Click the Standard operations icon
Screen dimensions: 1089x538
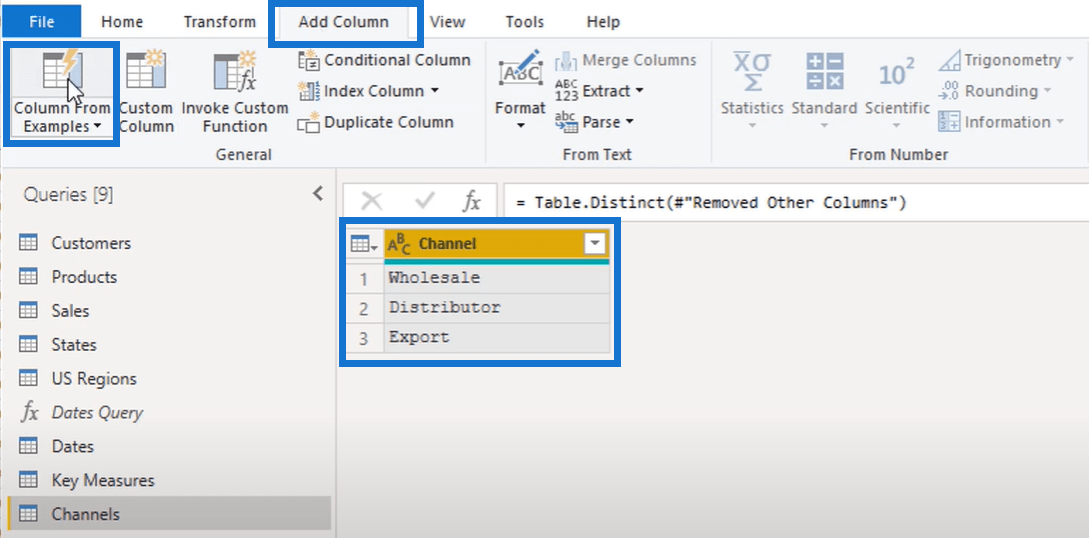pos(824,71)
